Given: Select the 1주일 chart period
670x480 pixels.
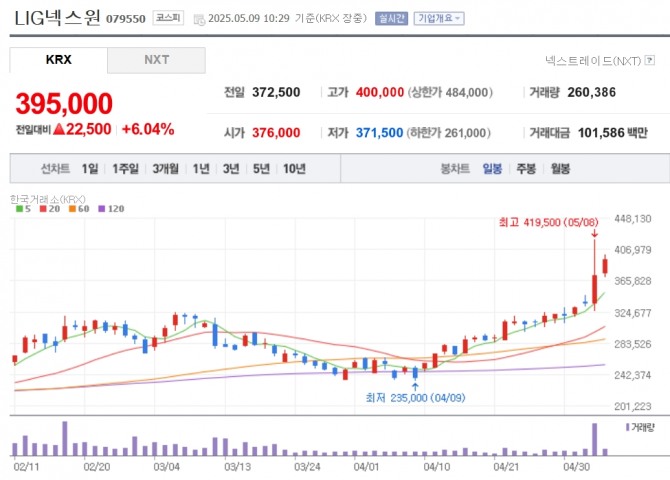Looking at the screenshot, I should [x=126, y=169].
